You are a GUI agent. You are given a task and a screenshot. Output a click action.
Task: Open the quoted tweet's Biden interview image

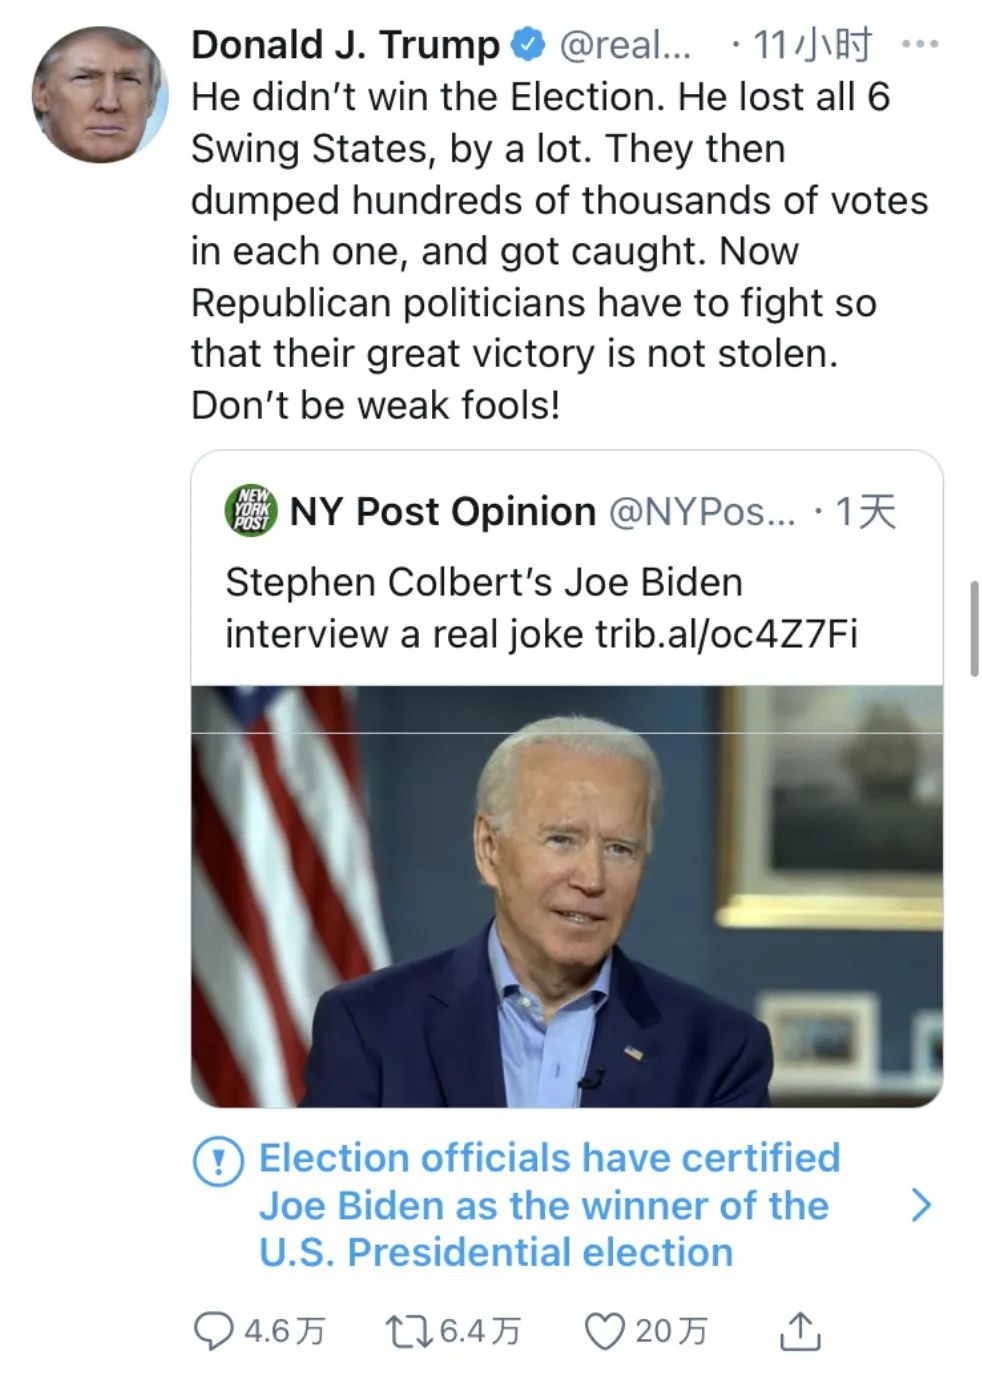tap(566, 896)
